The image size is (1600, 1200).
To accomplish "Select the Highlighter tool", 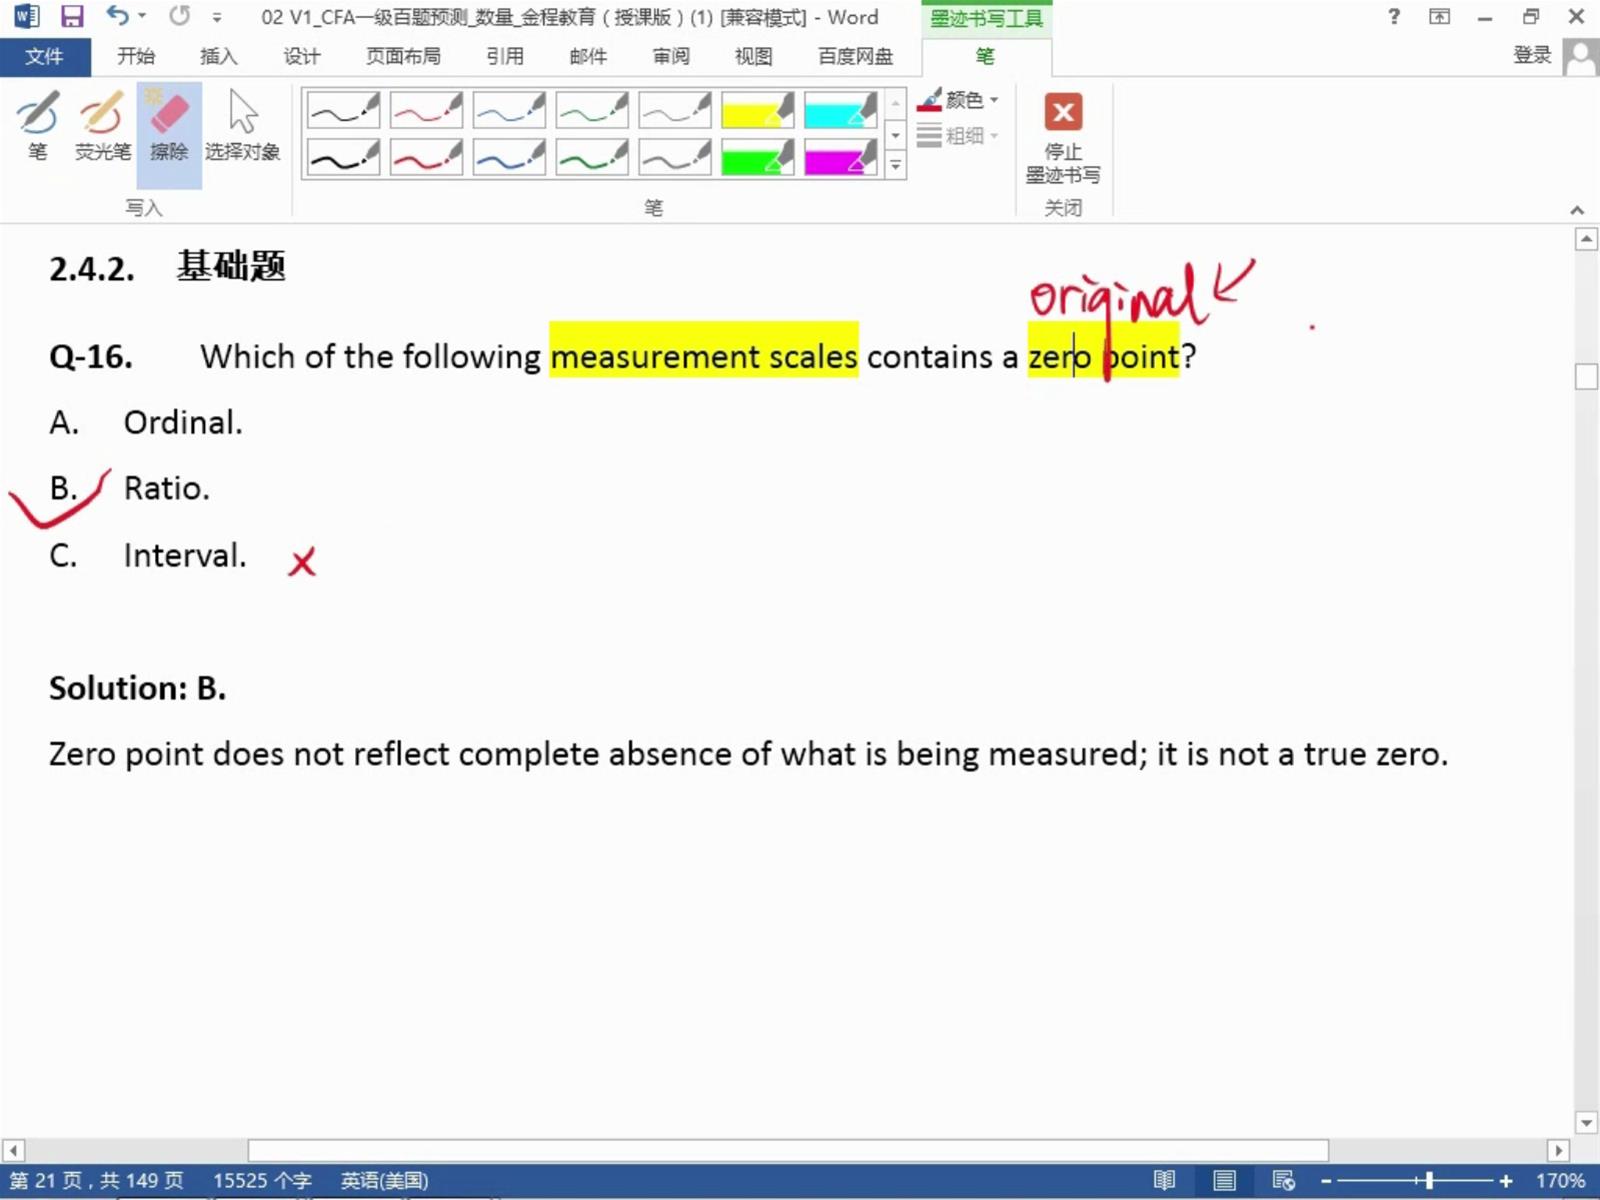I will (x=102, y=125).
